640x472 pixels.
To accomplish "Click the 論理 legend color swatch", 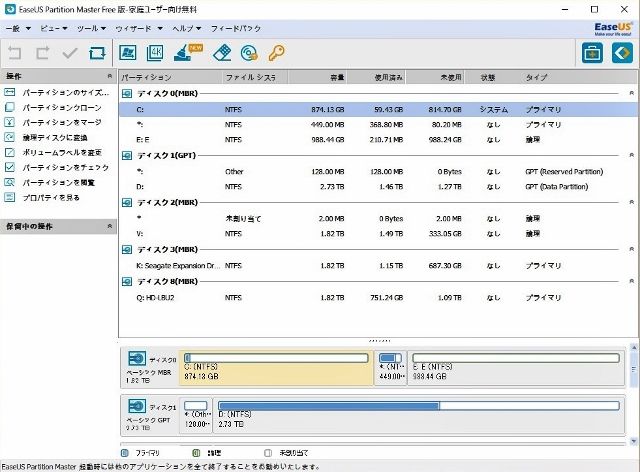I will point(196,453).
